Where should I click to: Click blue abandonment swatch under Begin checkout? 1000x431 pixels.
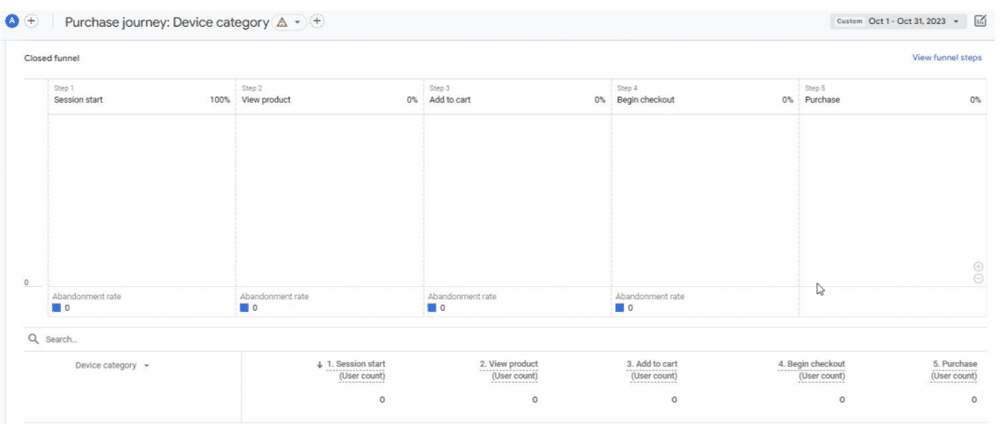620,308
